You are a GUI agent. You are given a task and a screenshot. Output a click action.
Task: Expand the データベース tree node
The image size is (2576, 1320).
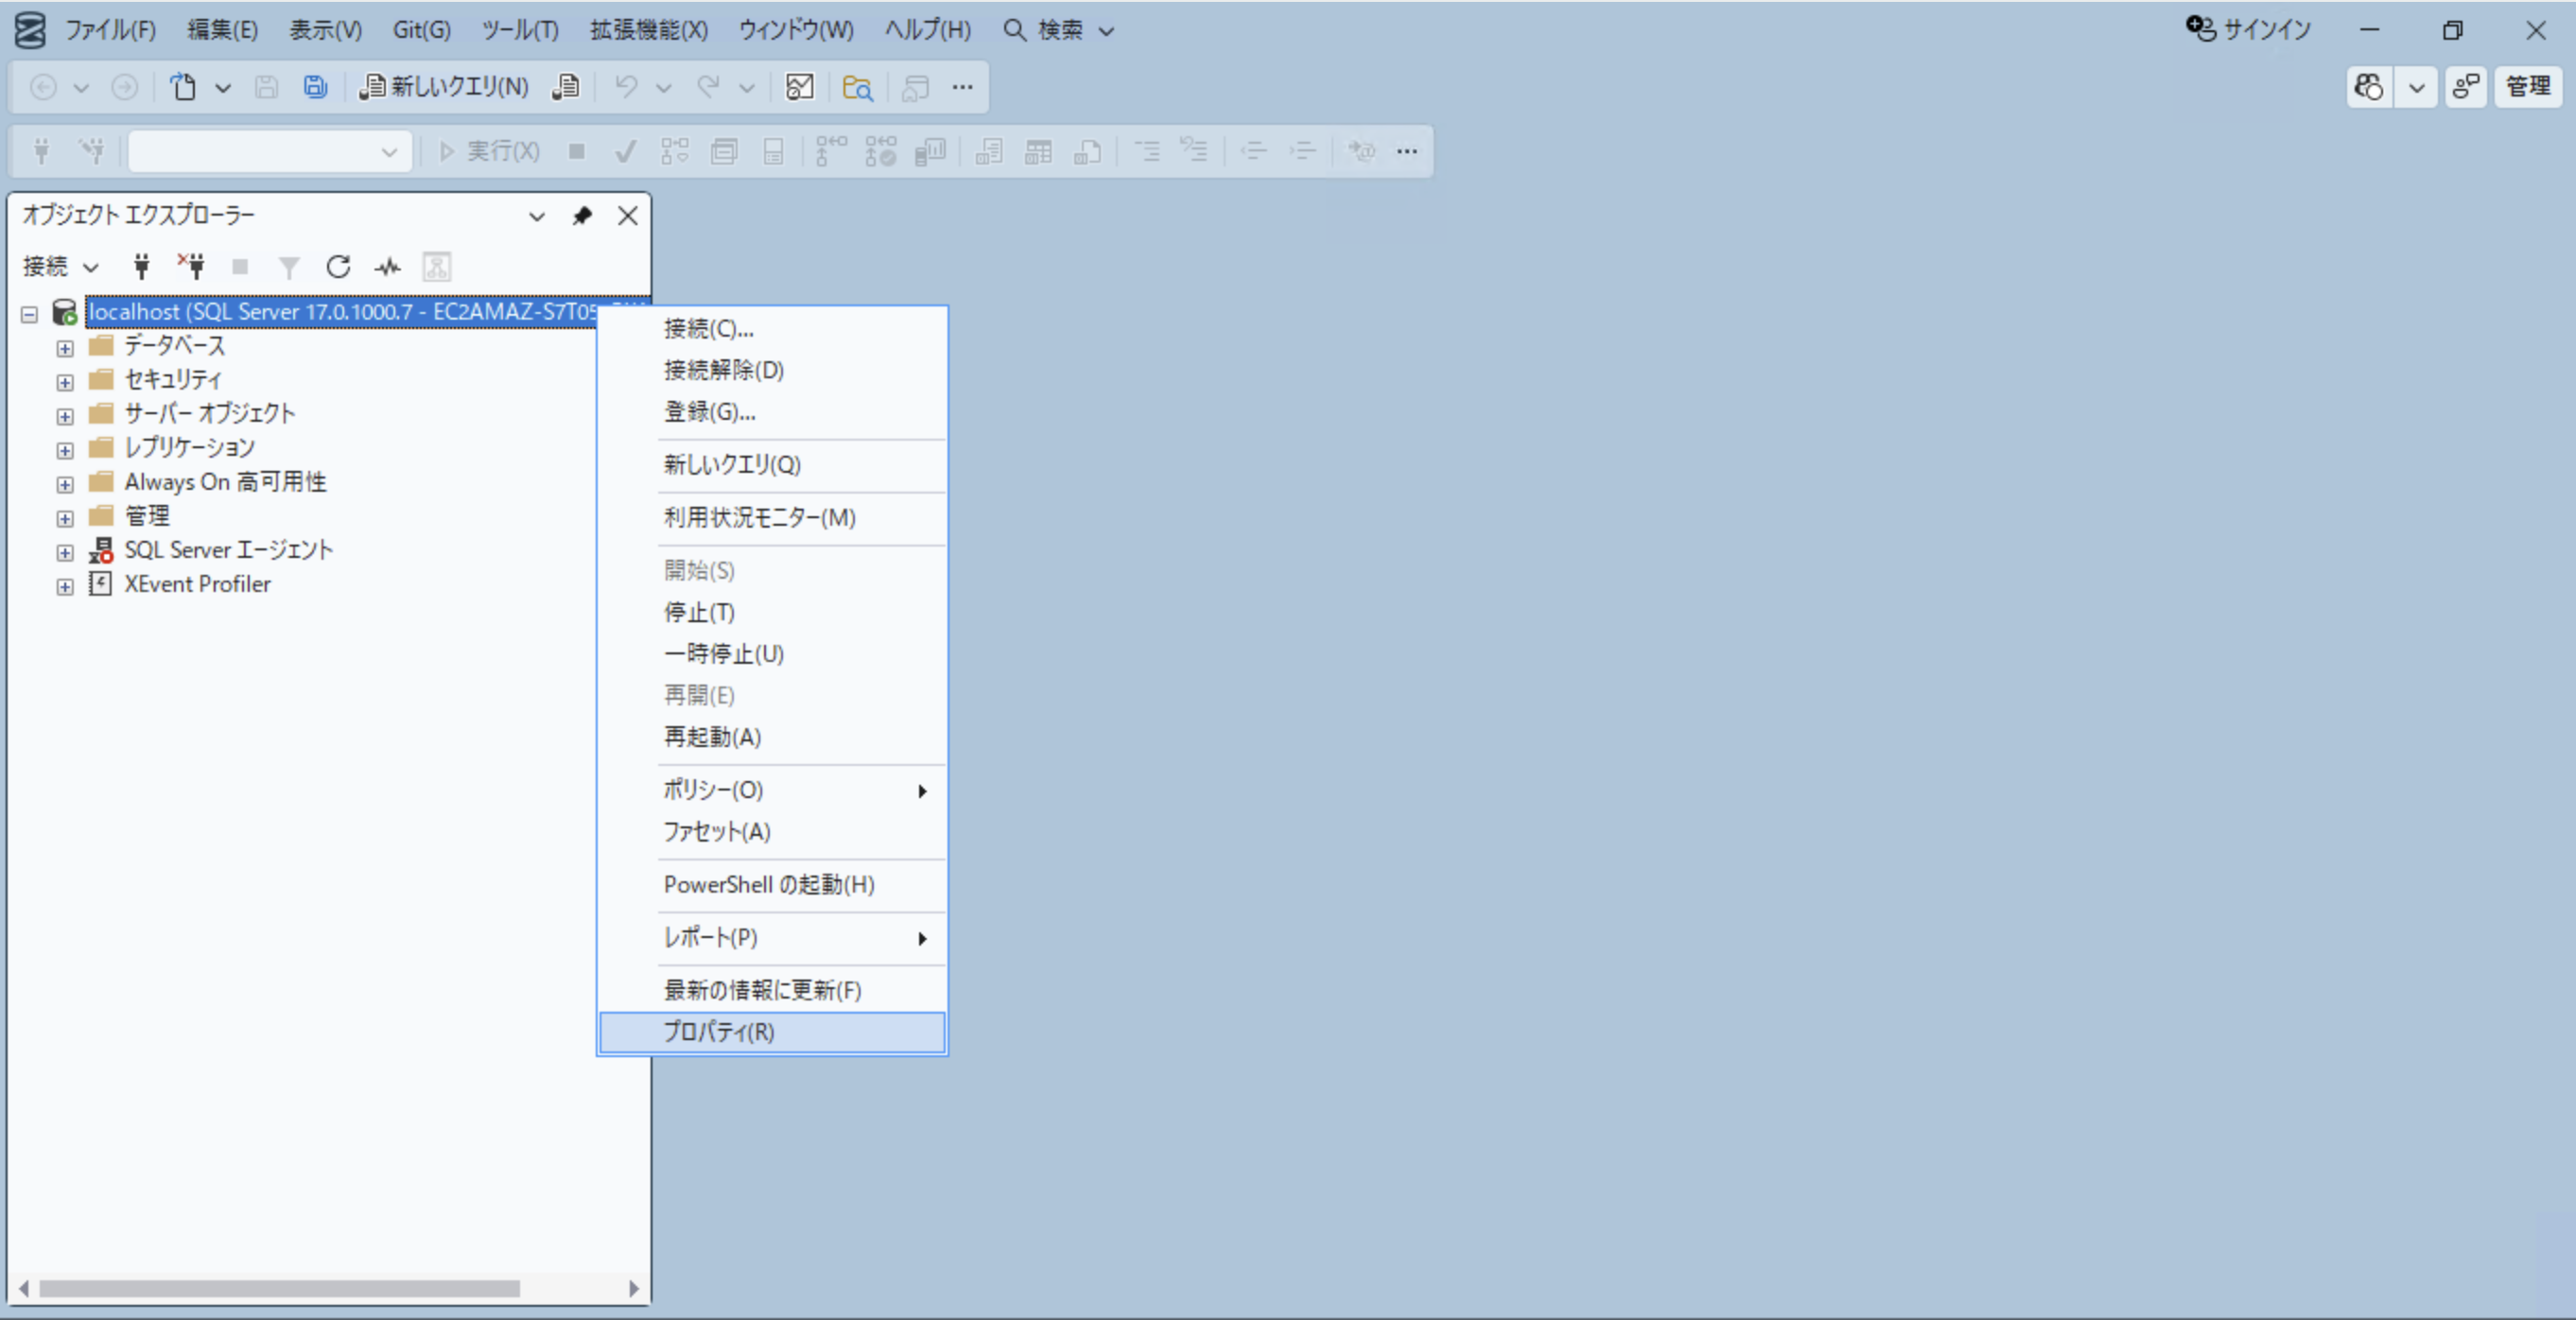point(64,348)
